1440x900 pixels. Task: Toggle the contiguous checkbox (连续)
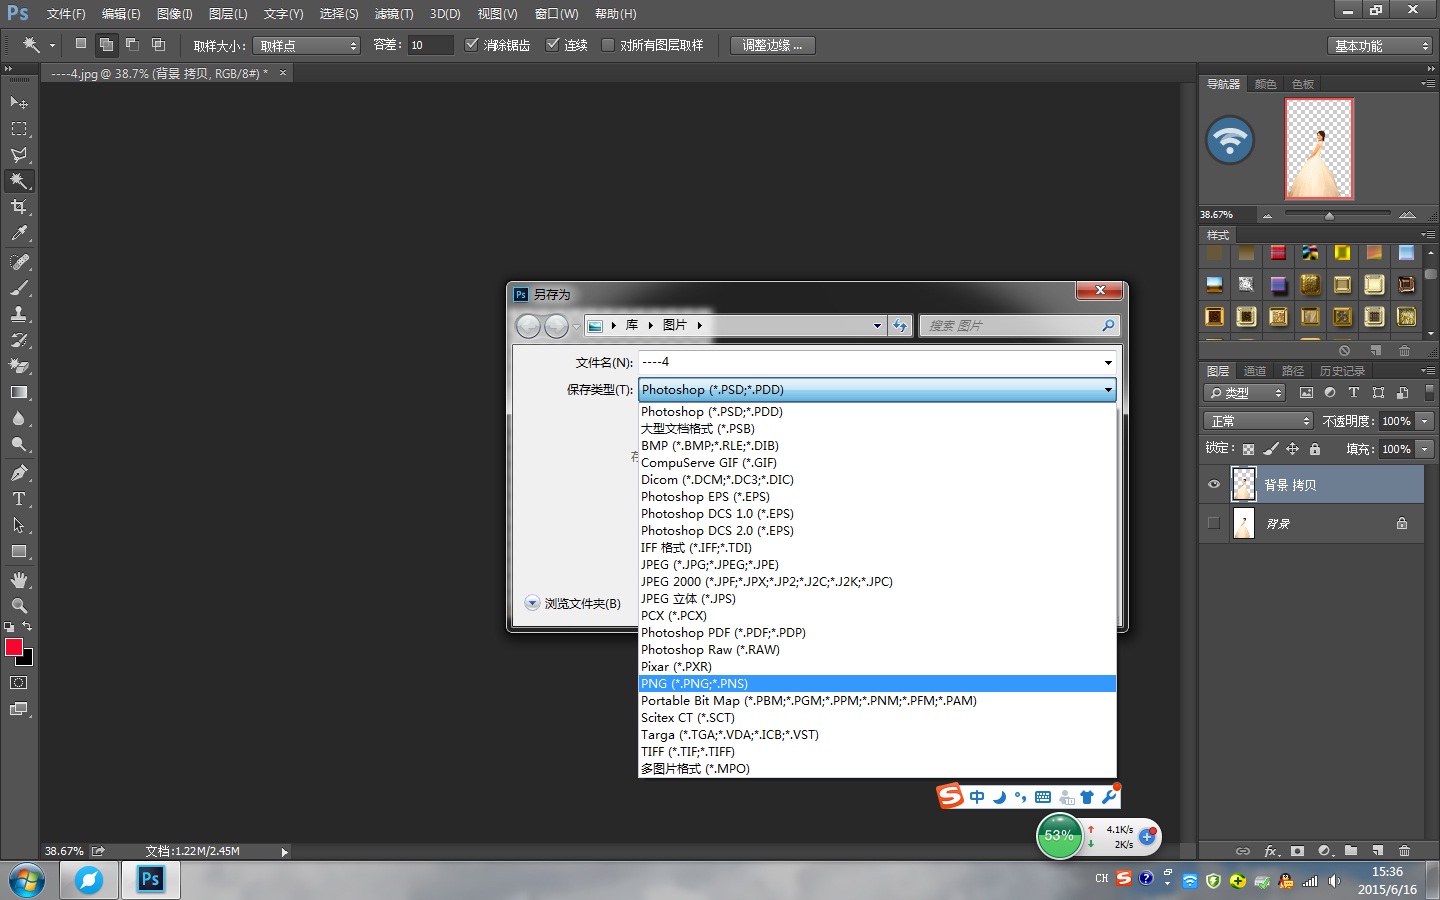pyautogui.click(x=552, y=45)
